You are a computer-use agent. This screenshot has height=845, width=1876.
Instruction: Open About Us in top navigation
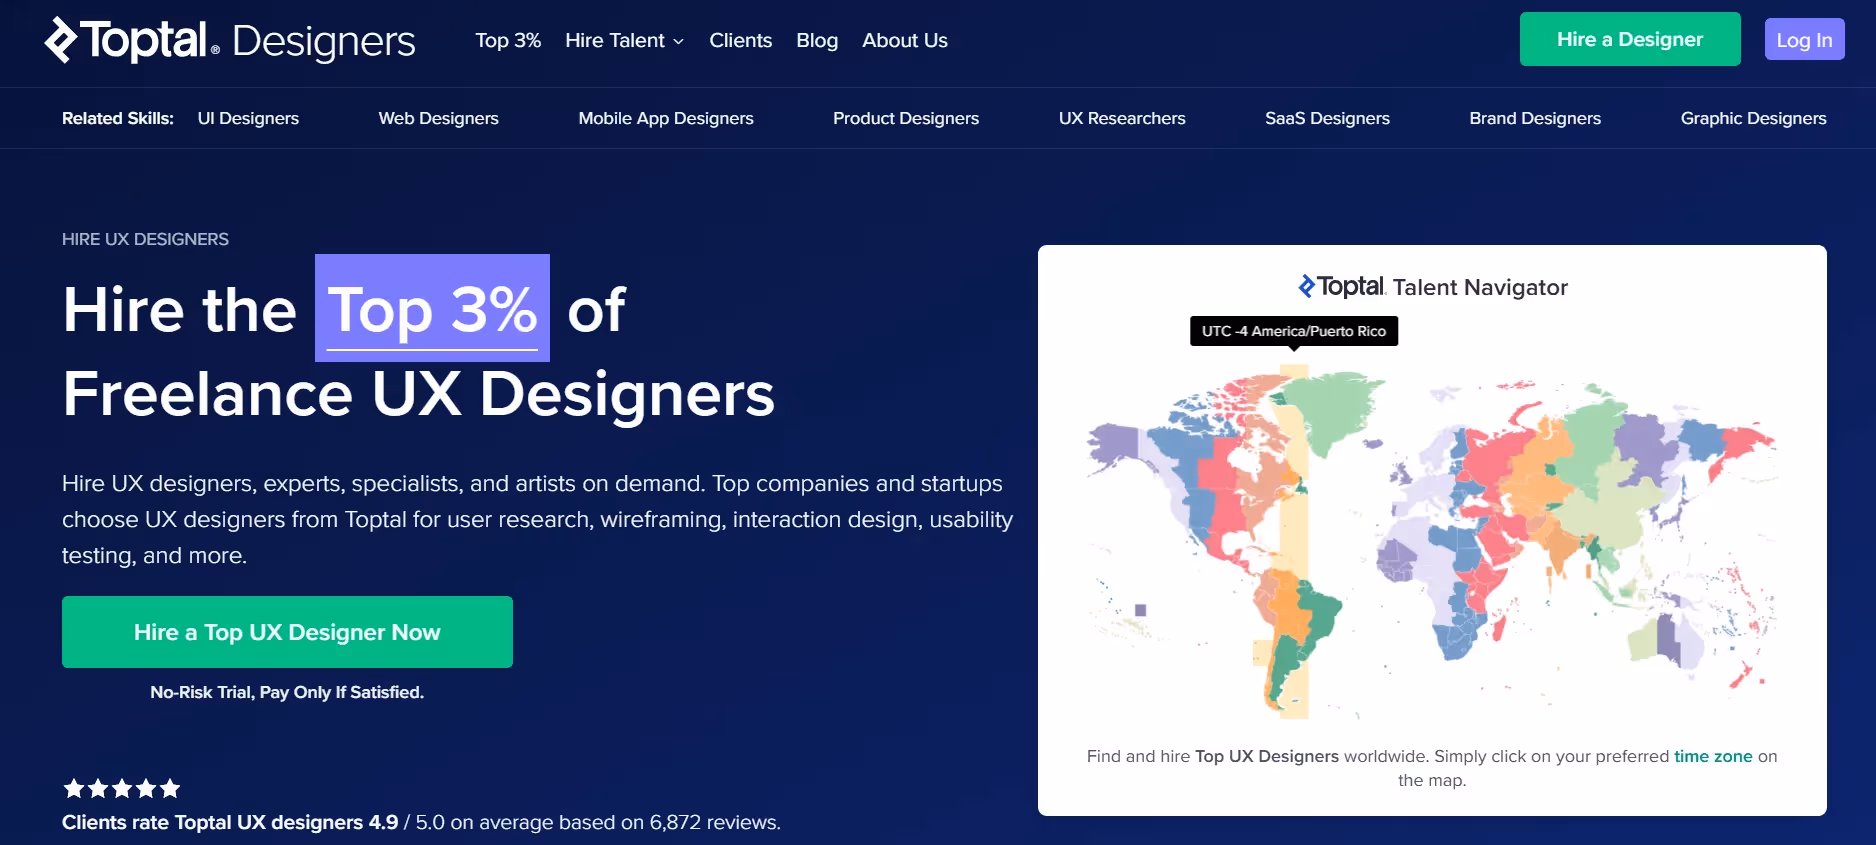905,40
